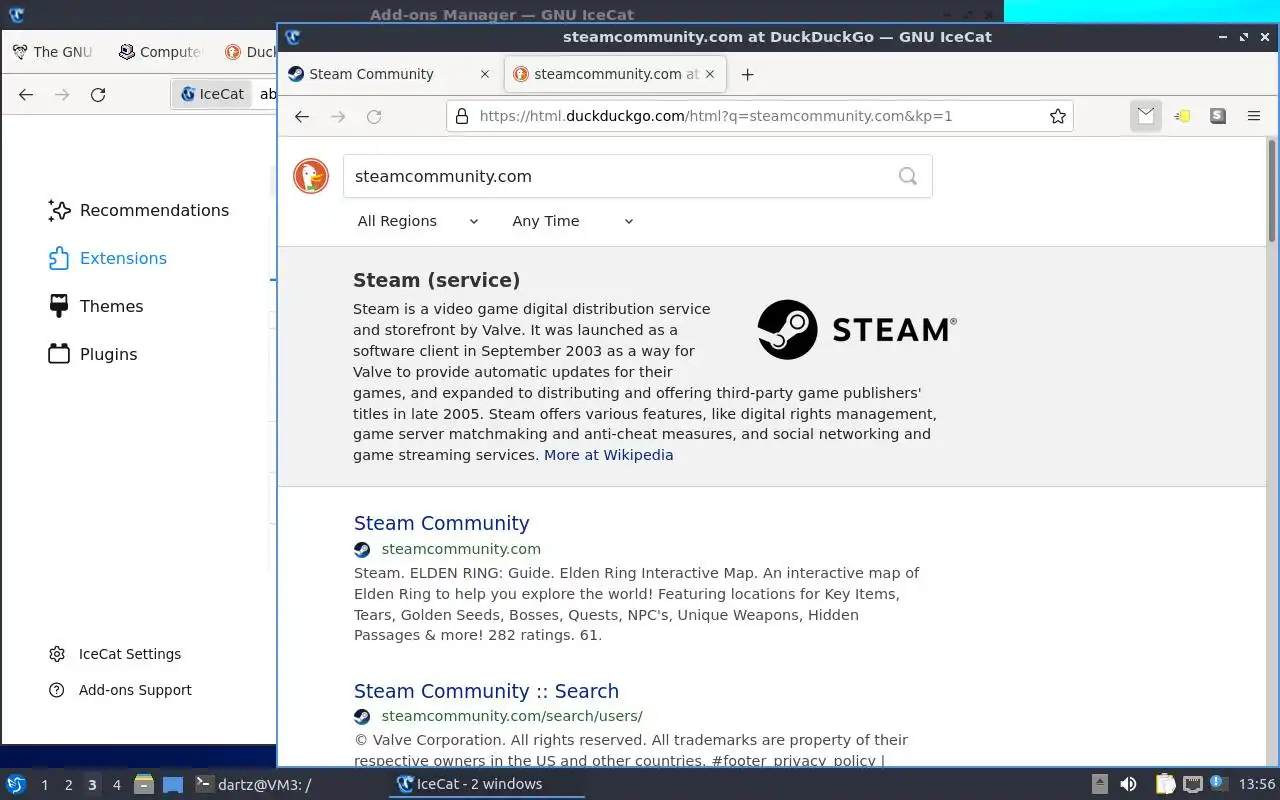1280x800 pixels.
Task: Open Add-ons Support link
Action: click(x=121, y=690)
